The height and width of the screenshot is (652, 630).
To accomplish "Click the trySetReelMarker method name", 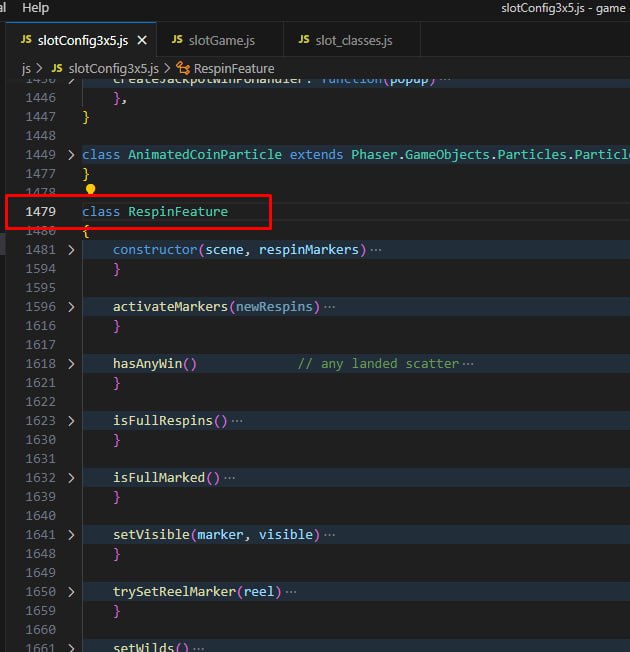I will (x=174, y=592).
